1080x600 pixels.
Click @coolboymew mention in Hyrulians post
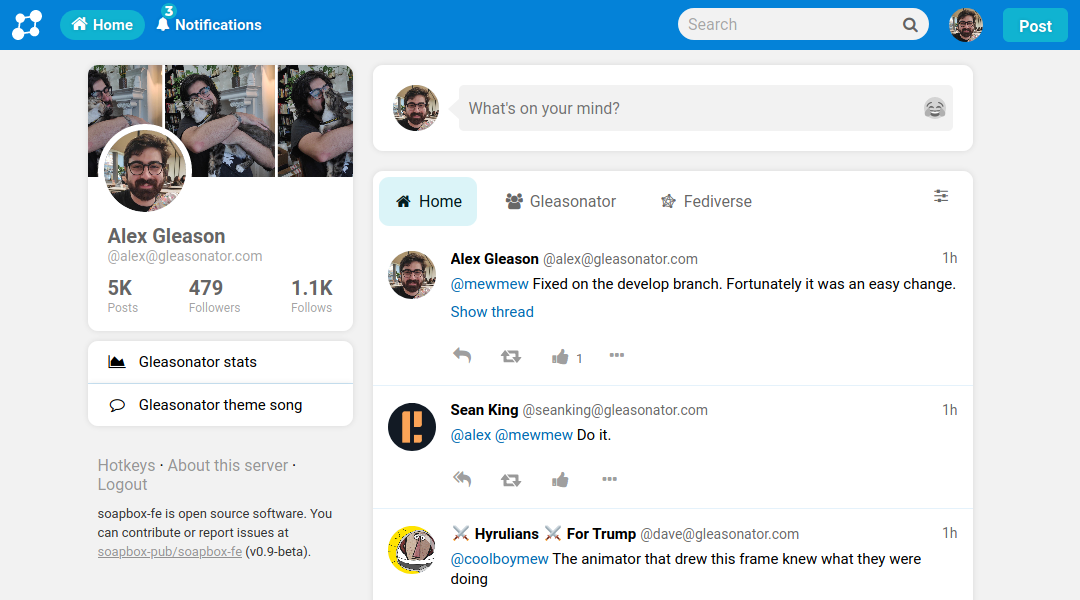tap(499, 559)
